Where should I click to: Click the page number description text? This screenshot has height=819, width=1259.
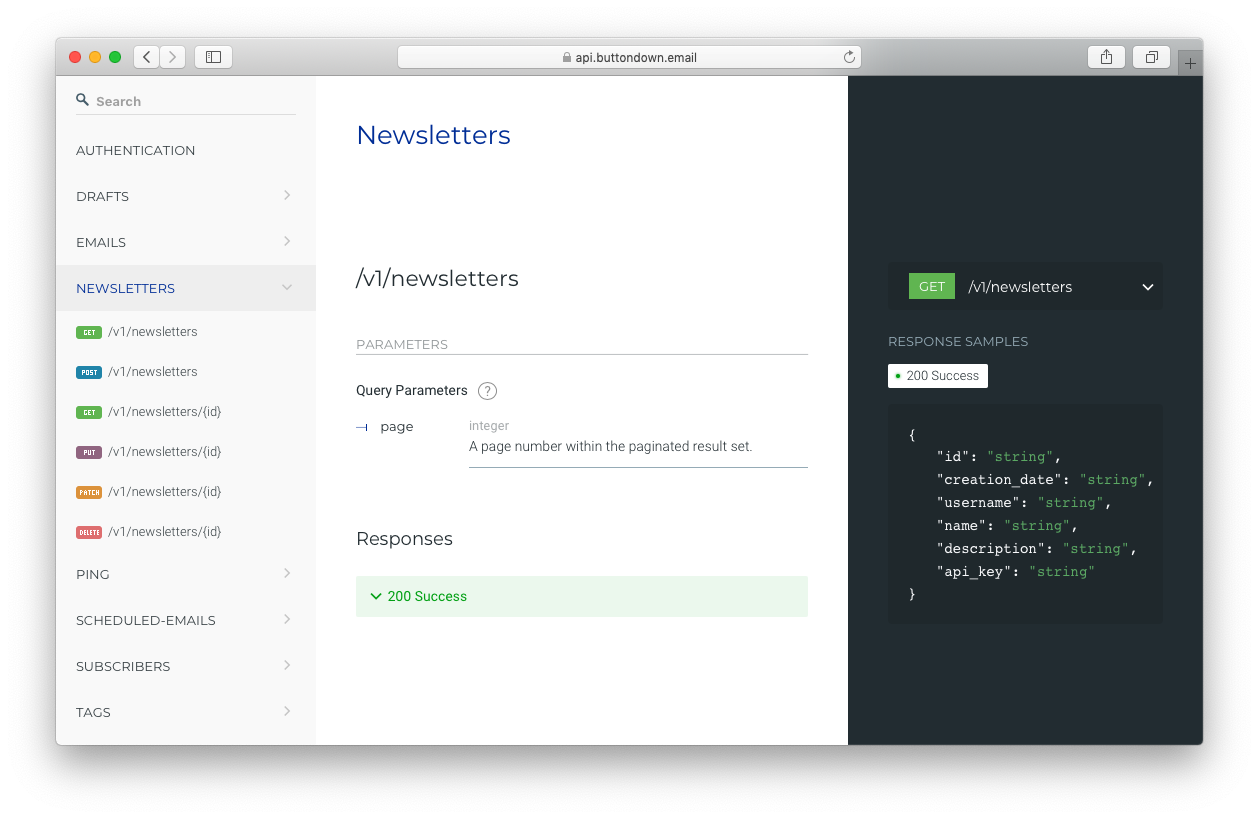[611, 447]
